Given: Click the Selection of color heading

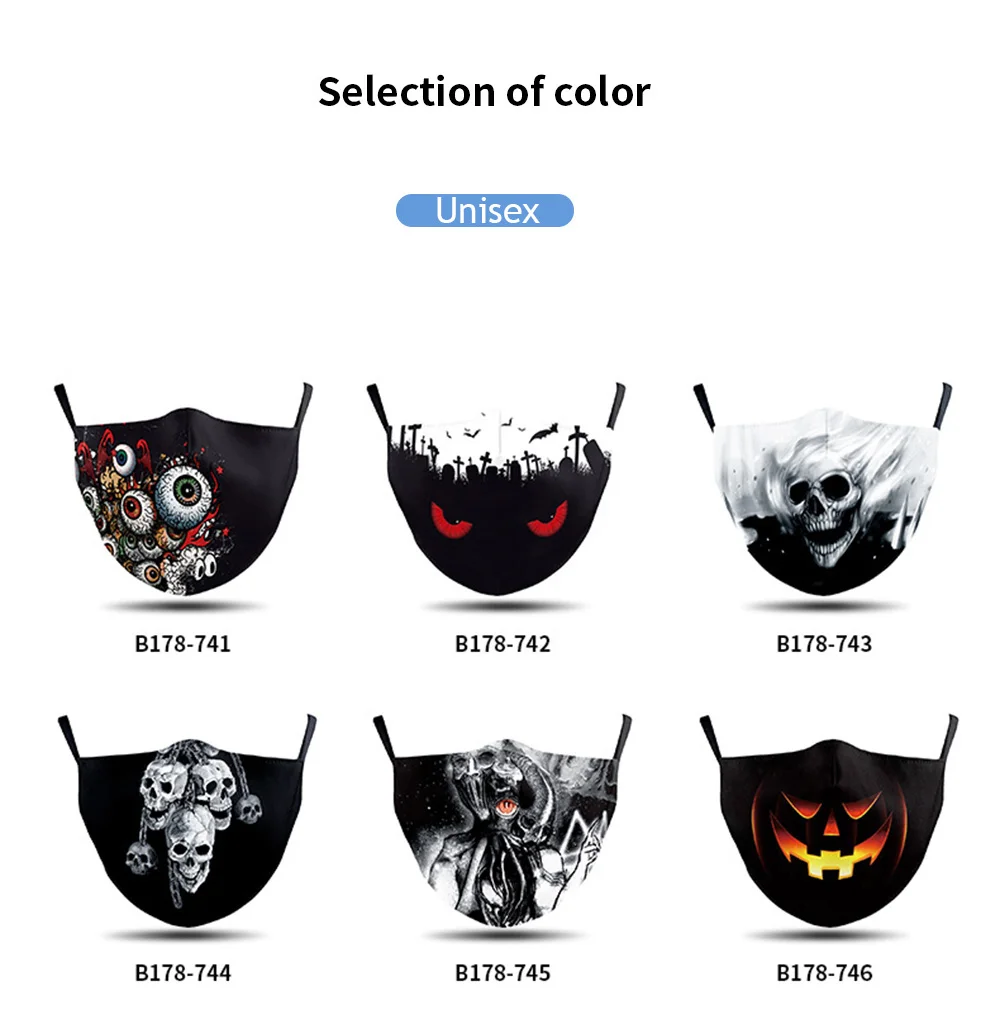Looking at the screenshot, I should (484, 91).
